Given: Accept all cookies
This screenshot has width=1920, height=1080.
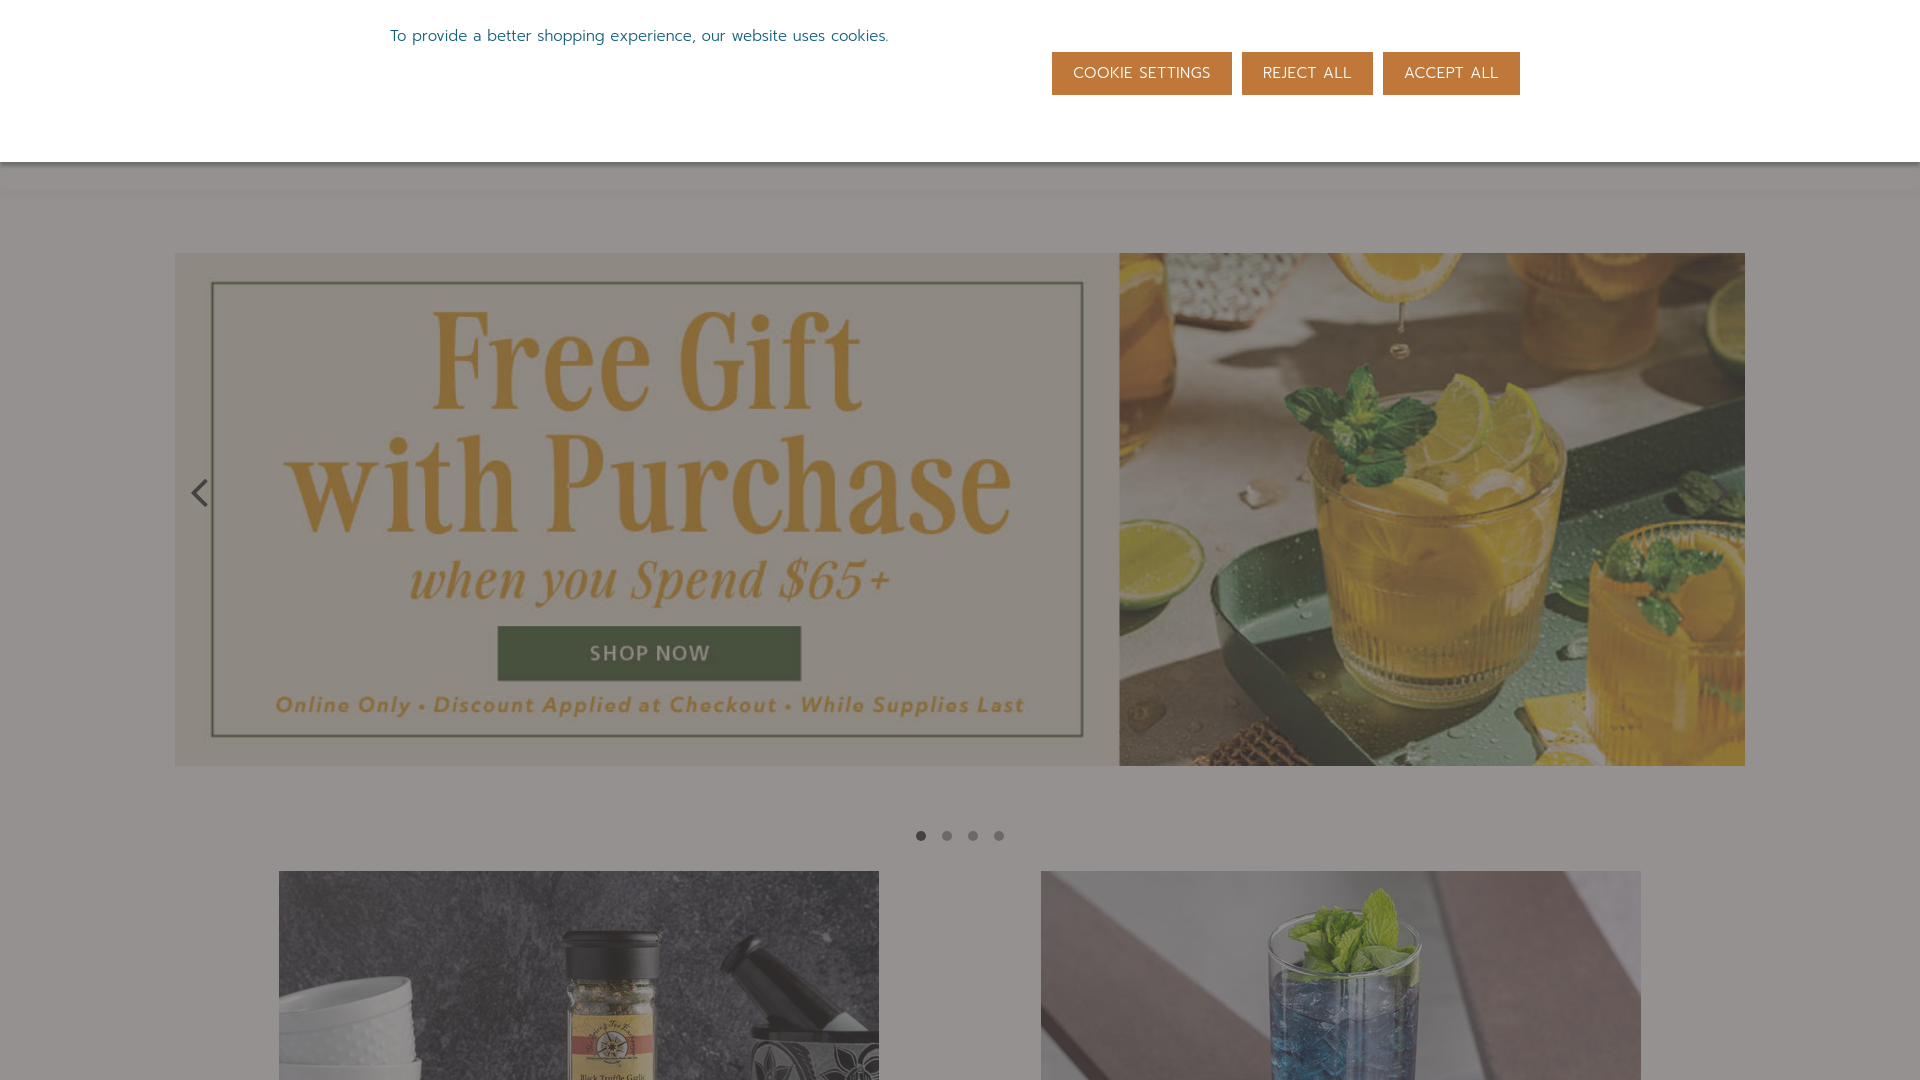Looking at the screenshot, I should (1451, 73).
